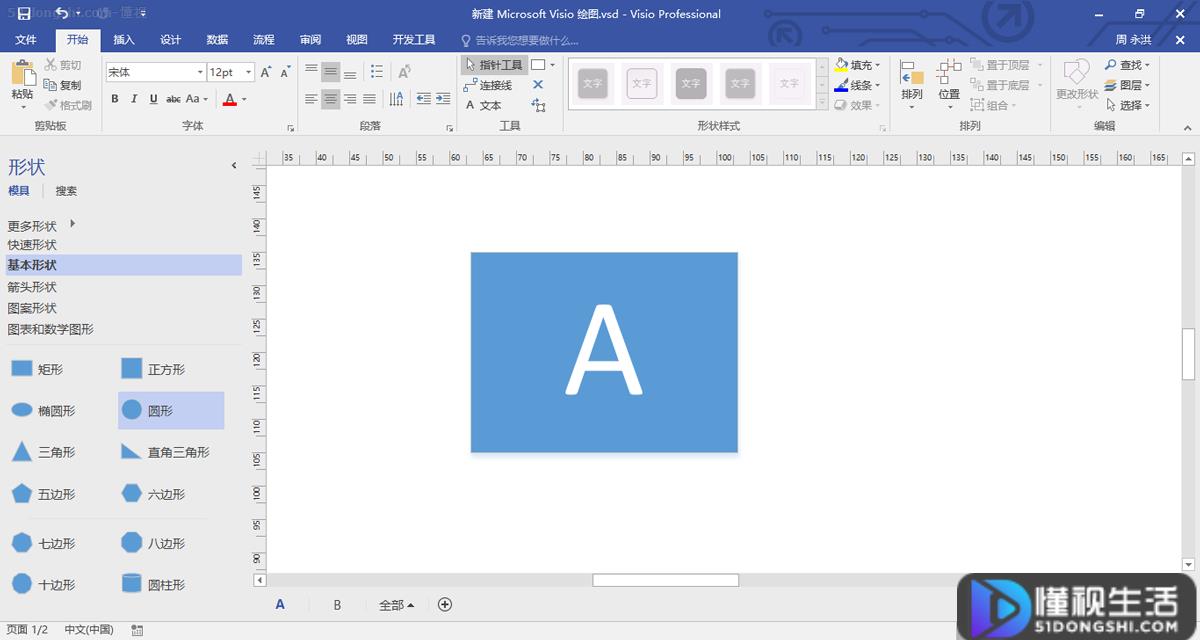Expand the Fill (填充) dropdown
Viewport: 1200px width, 640px height.
[x=878, y=65]
